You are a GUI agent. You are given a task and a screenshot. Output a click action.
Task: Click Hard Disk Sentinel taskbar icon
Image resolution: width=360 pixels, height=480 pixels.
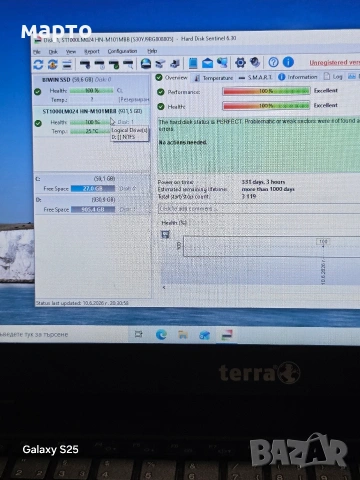click(227, 335)
